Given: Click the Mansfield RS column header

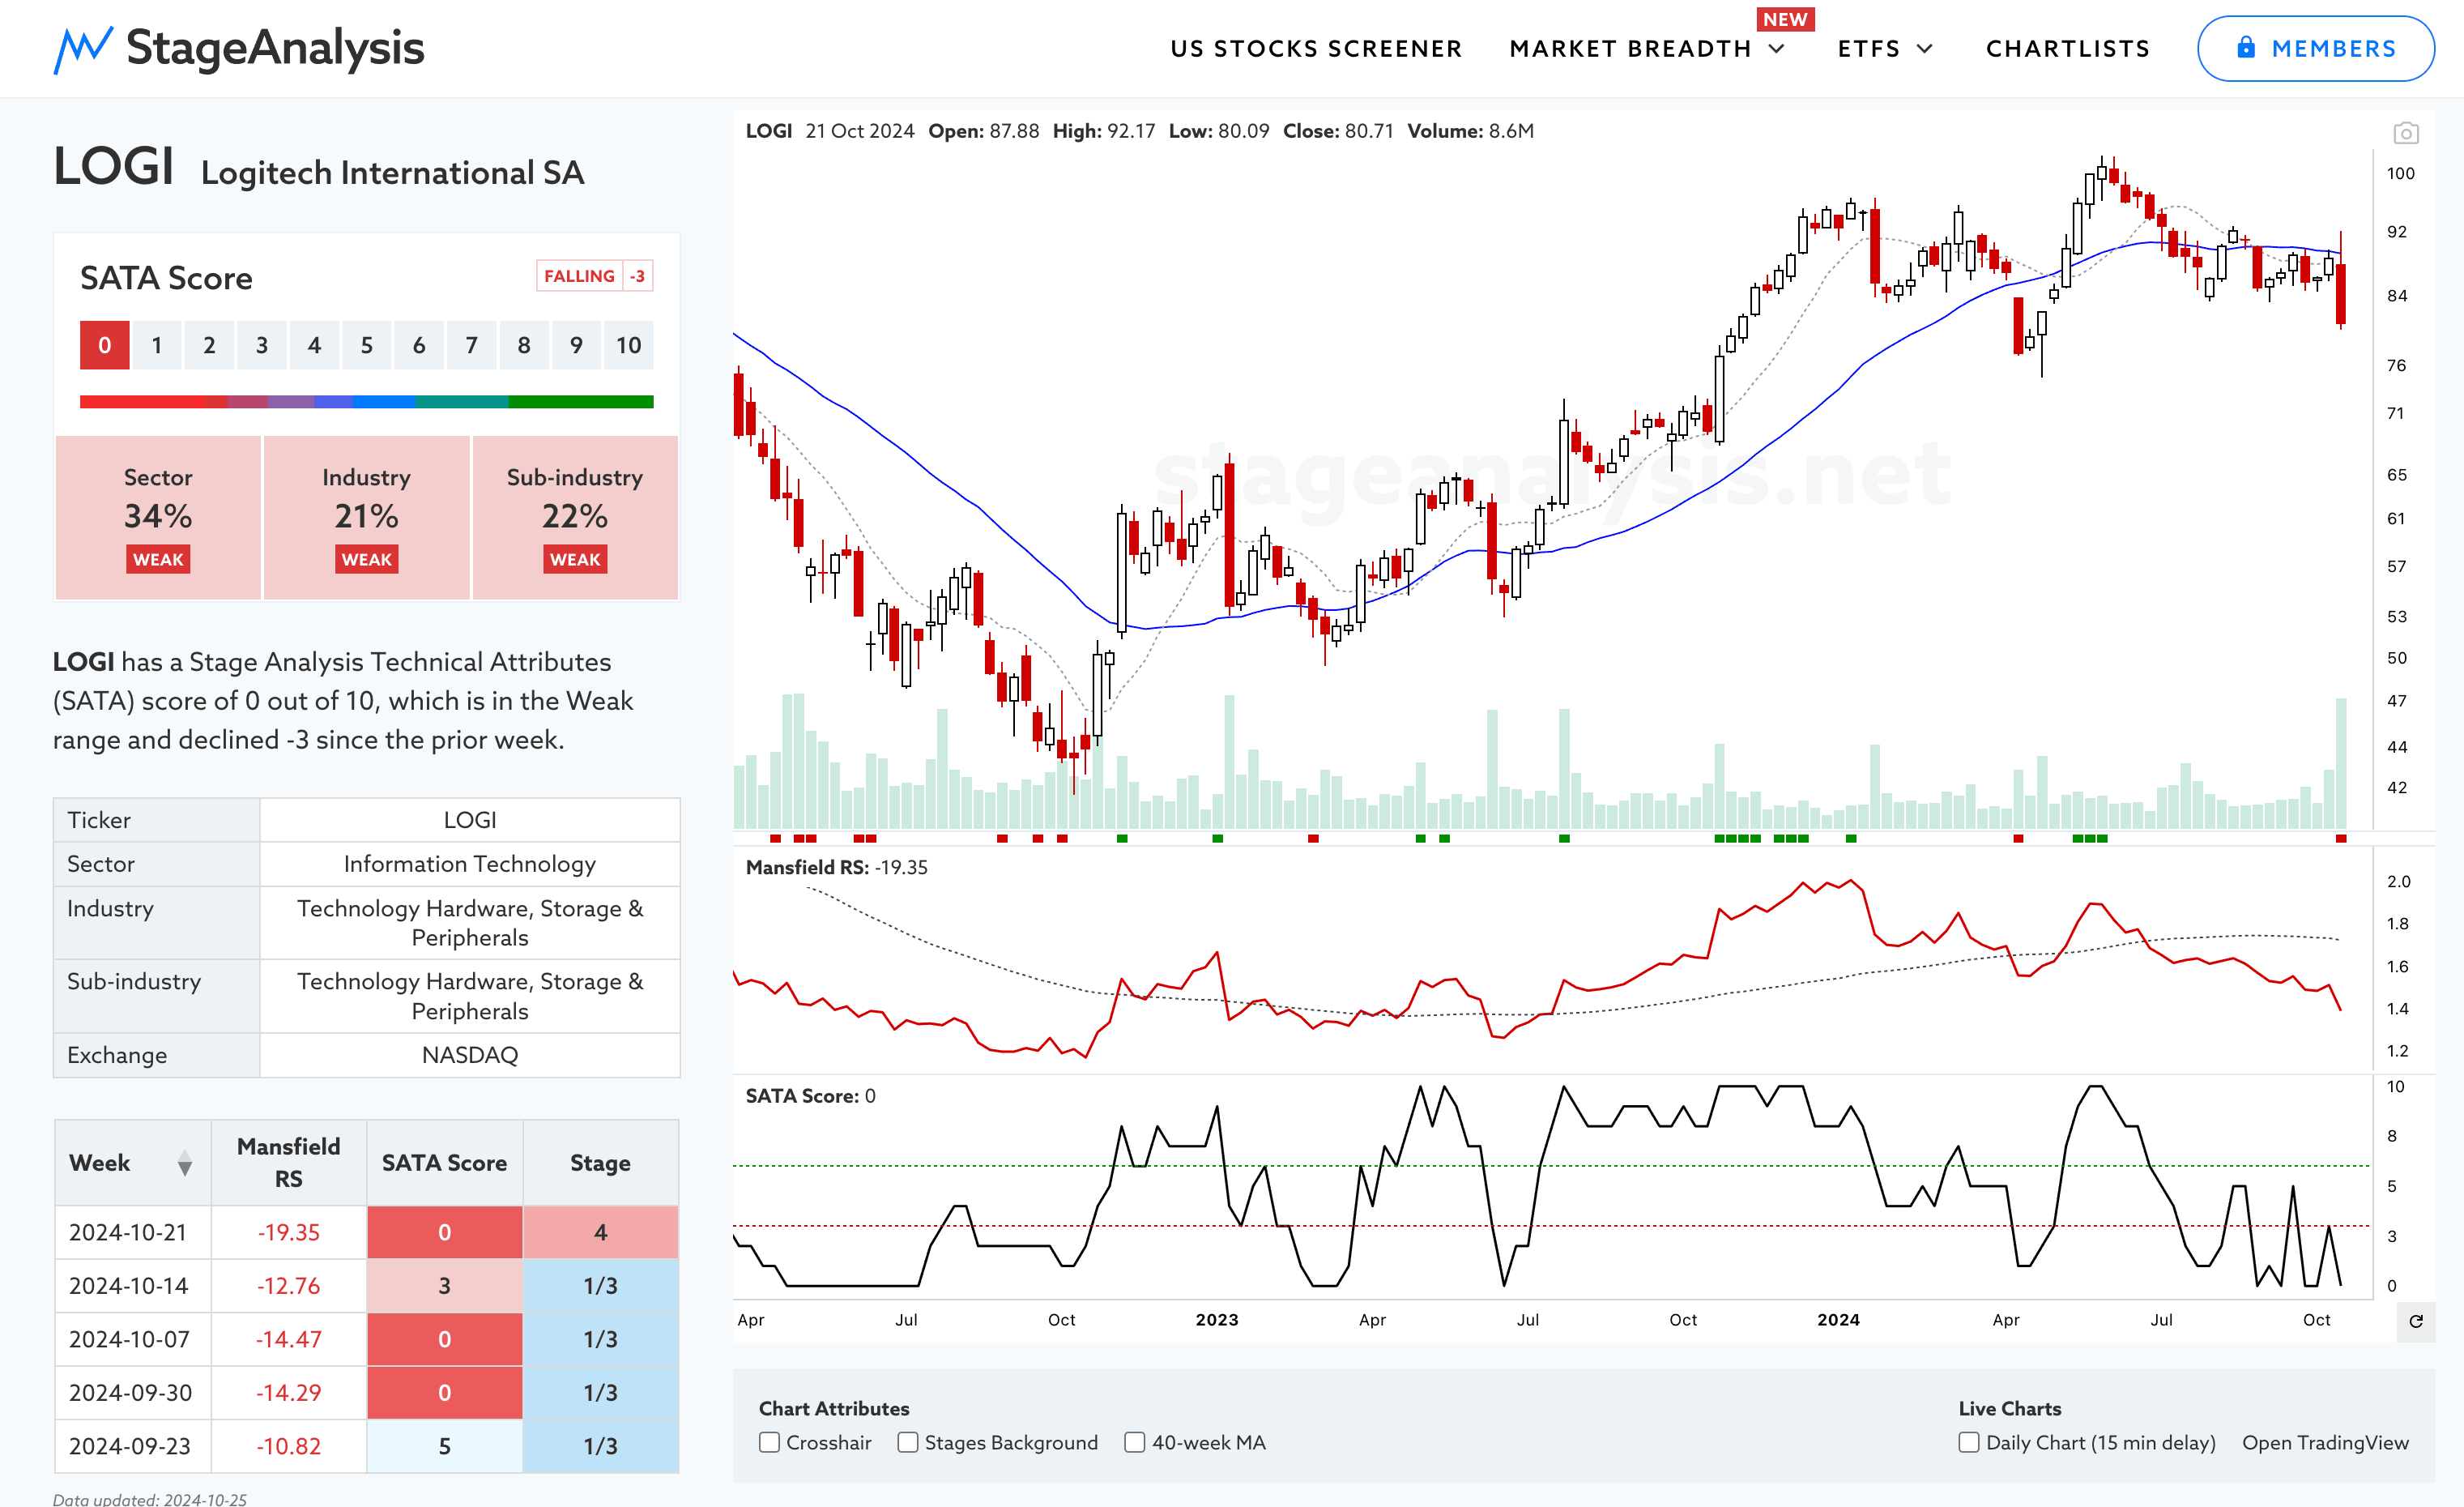Looking at the screenshot, I should (289, 1163).
